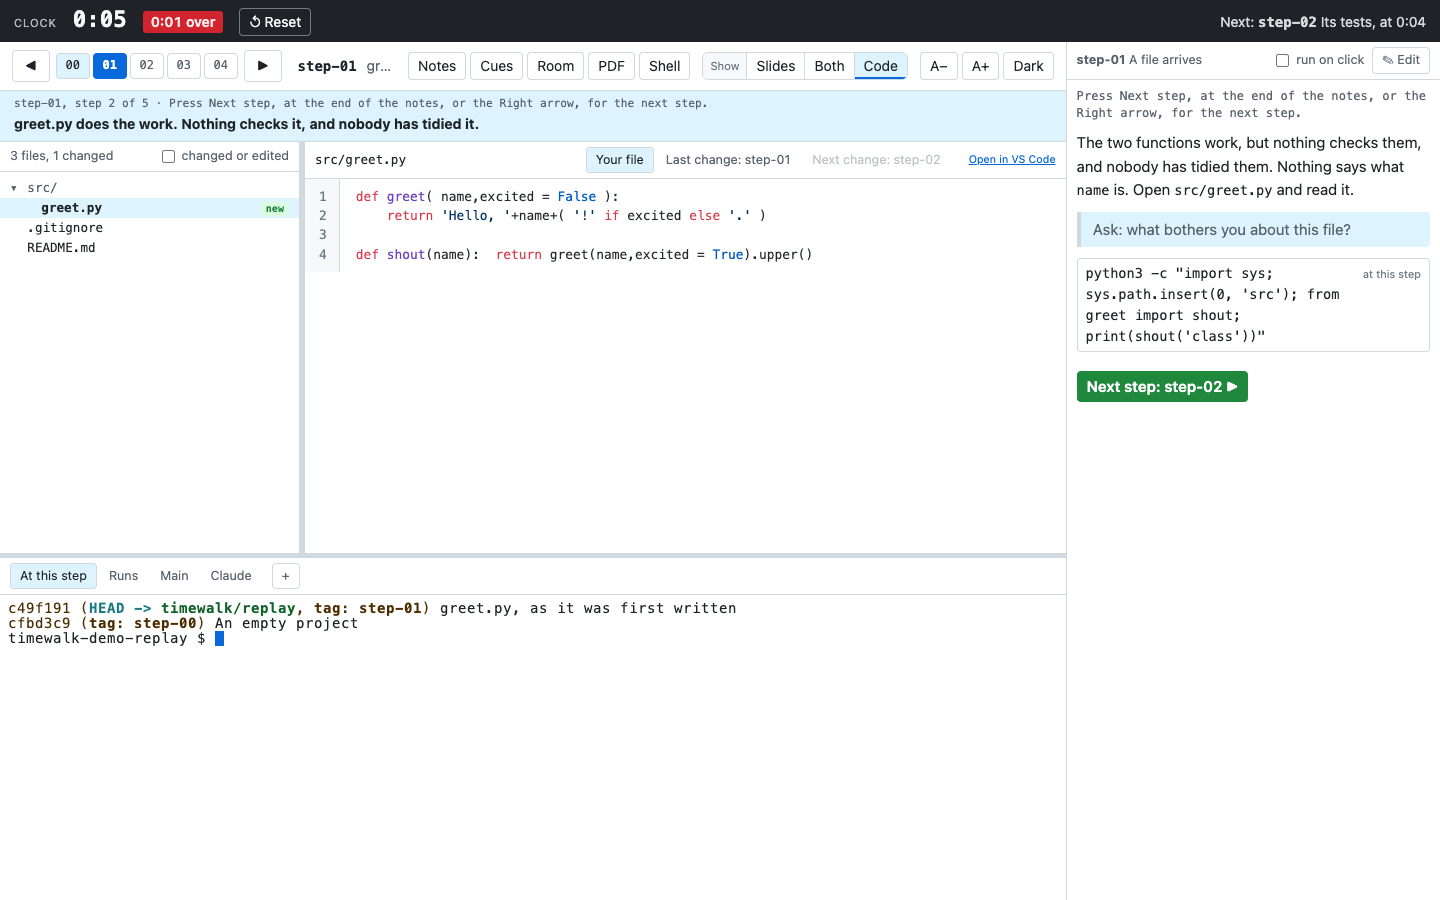This screenshot has width=1440, height=900.
Task: Jump to step 04
Action: tap(221, 66)
